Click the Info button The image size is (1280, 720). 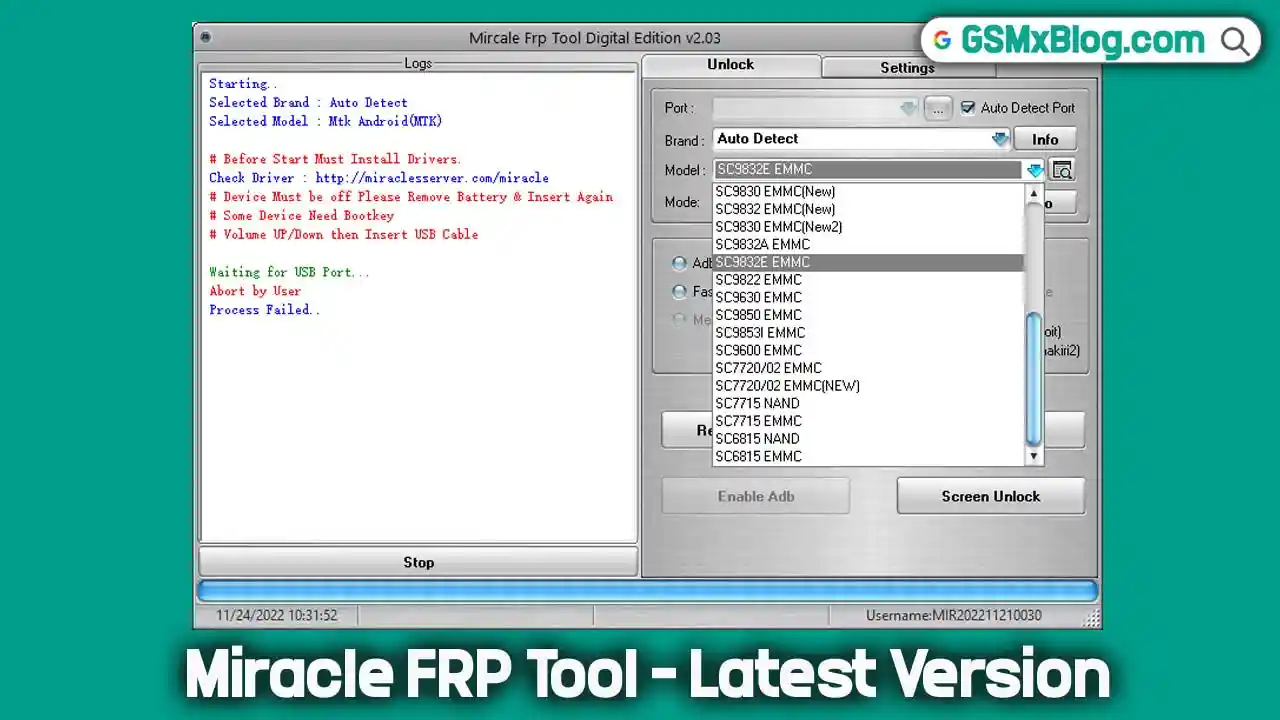(1044, 138)
